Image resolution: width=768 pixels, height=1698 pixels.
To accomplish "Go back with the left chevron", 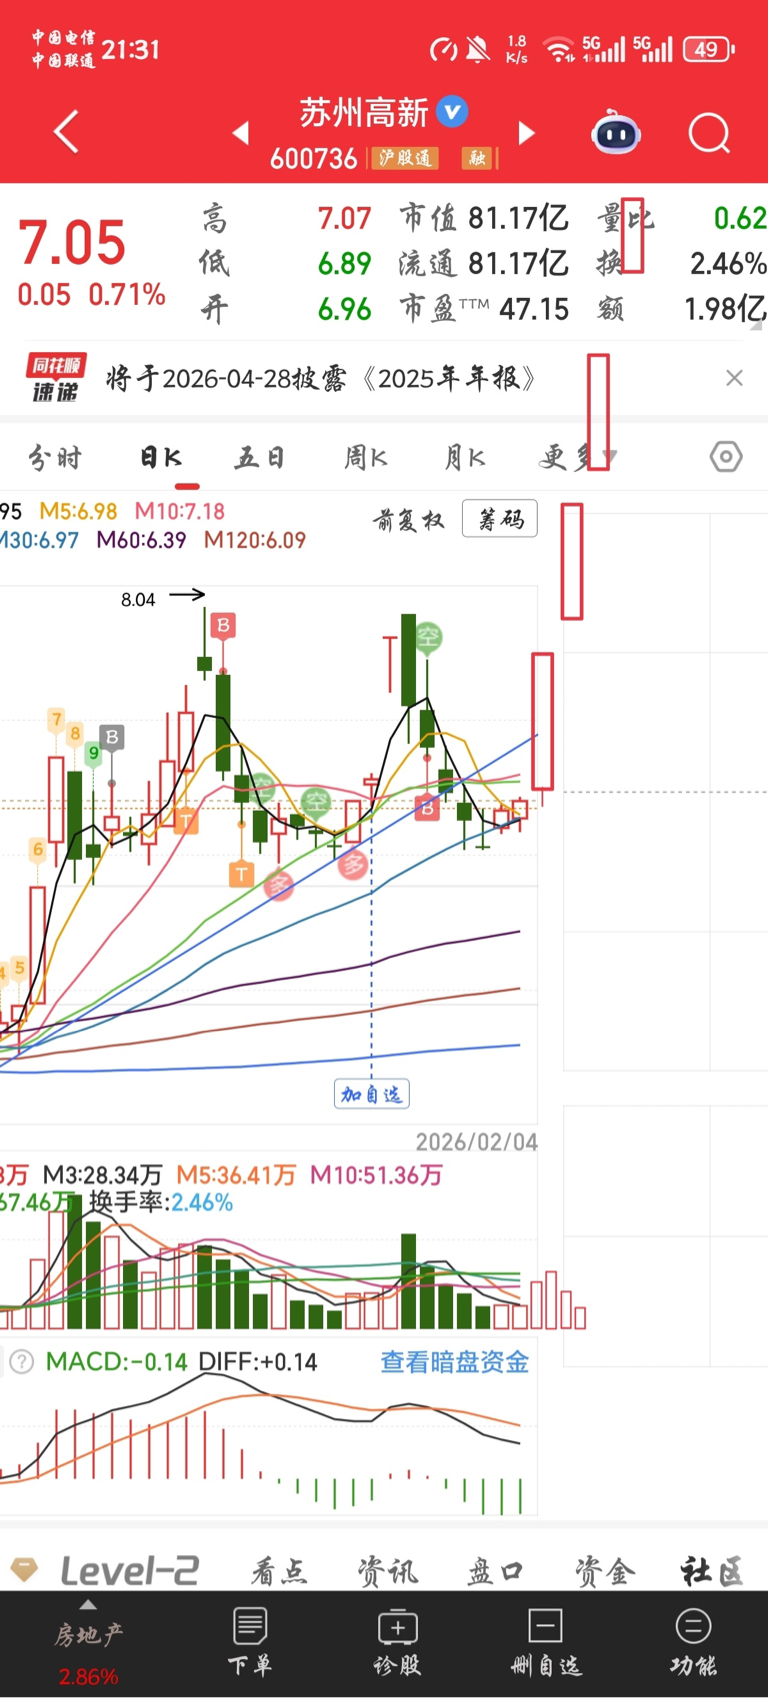I will pyautogui.click(x=66, y=132).
